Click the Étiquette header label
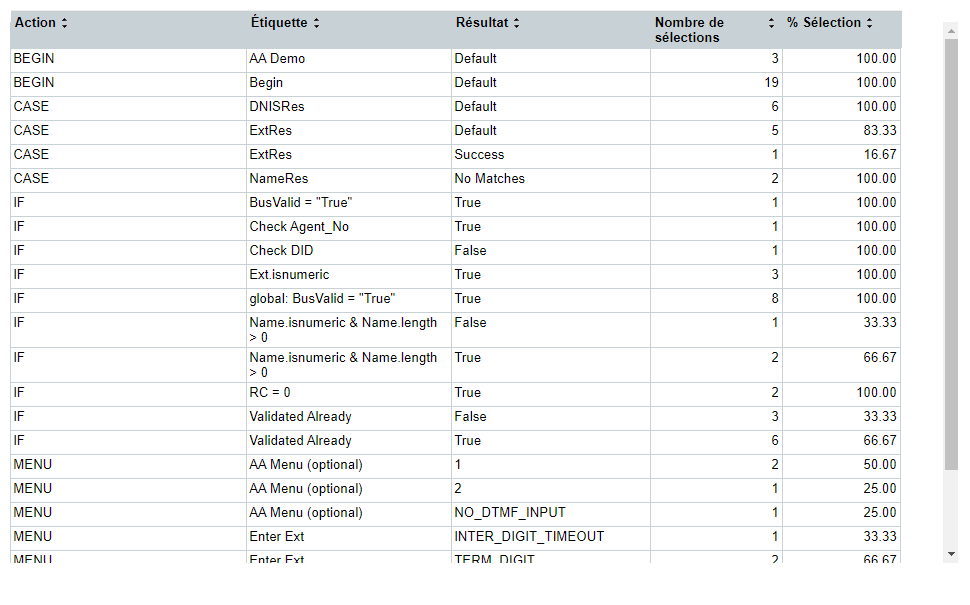Viewport: 970px width, 605px height. click(279, 23)
